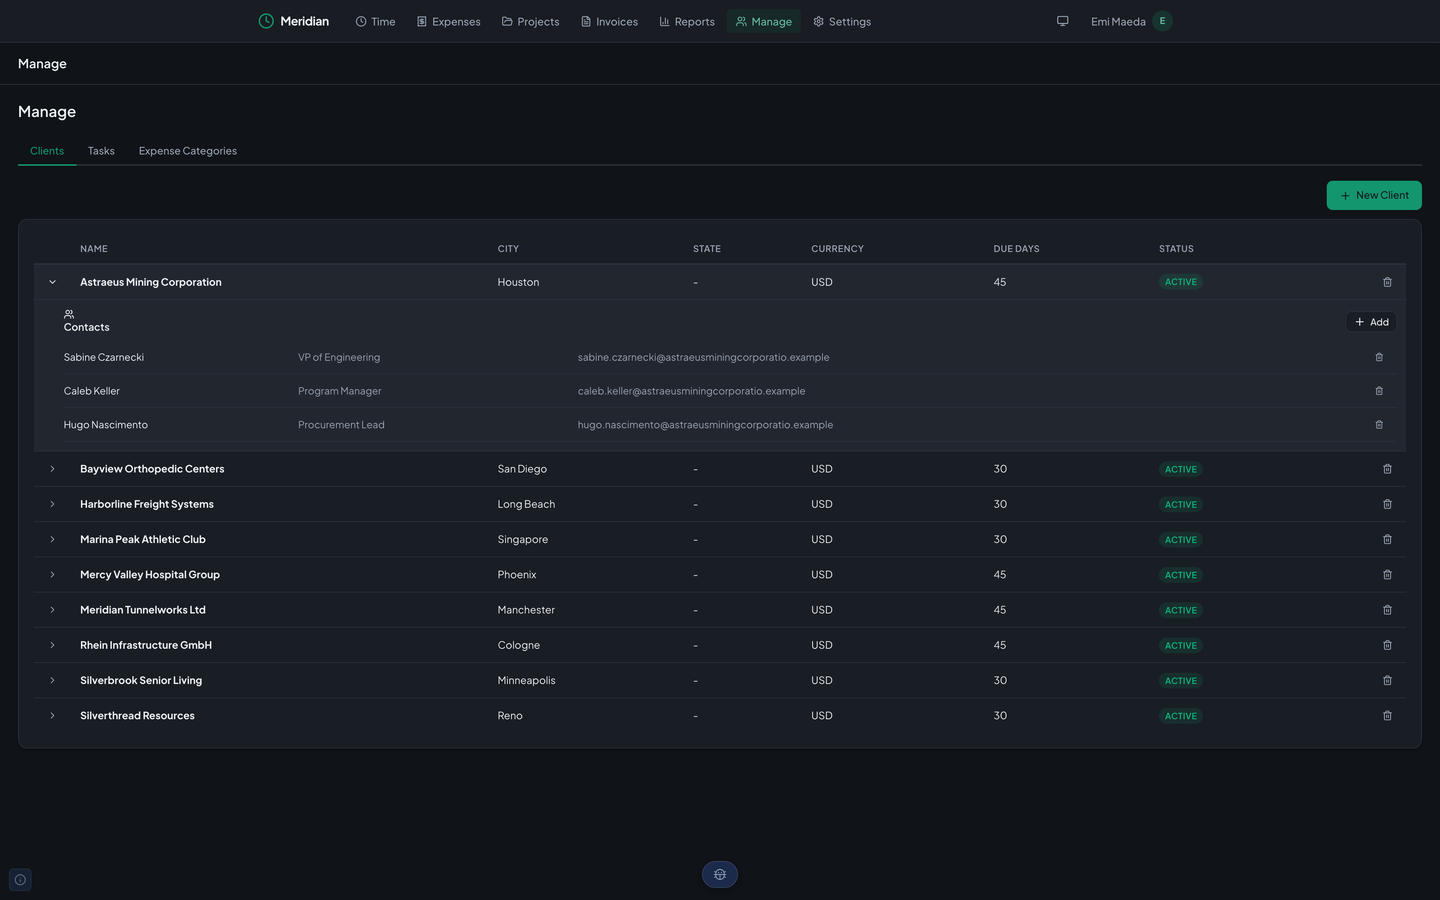This screenshot has width=1440, height=900.
Task: Click VP of Engineering title
Action: point(339,357)
